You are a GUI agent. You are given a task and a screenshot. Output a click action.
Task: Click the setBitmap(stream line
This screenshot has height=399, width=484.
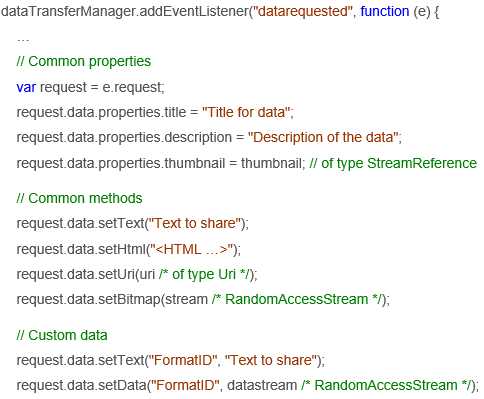203,300
